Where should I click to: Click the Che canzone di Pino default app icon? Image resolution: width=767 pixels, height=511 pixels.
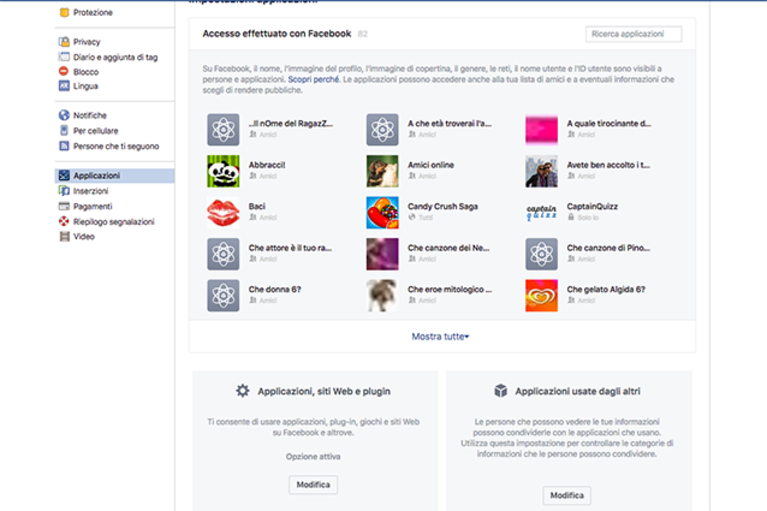tap(541, 254)
